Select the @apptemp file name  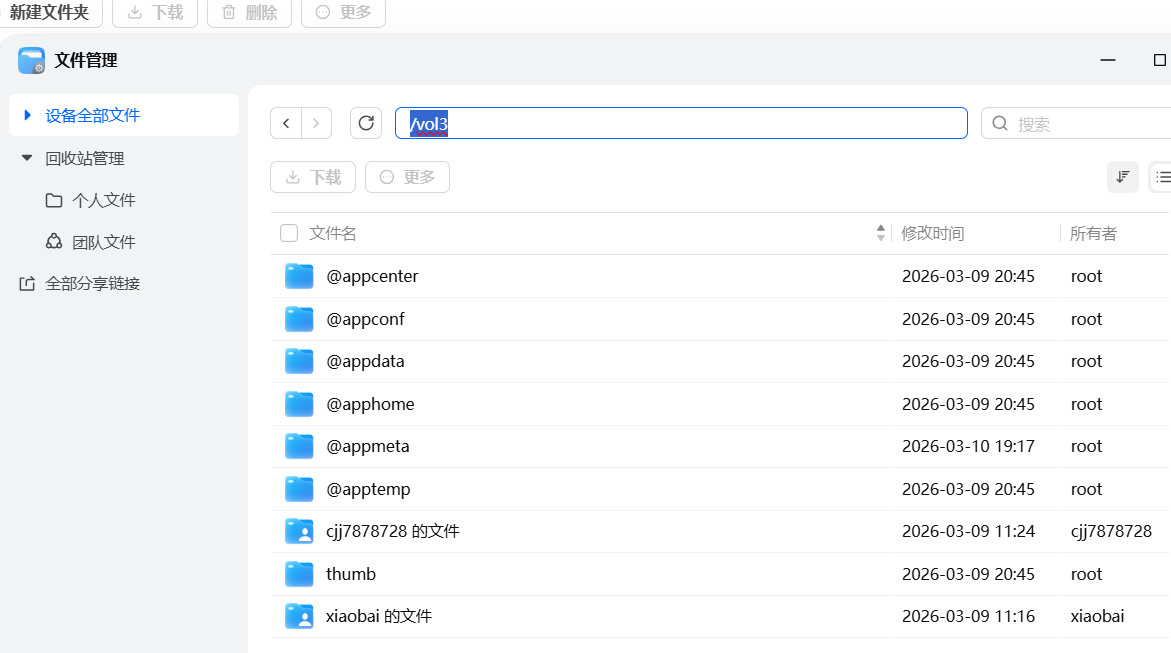(368, 489)
